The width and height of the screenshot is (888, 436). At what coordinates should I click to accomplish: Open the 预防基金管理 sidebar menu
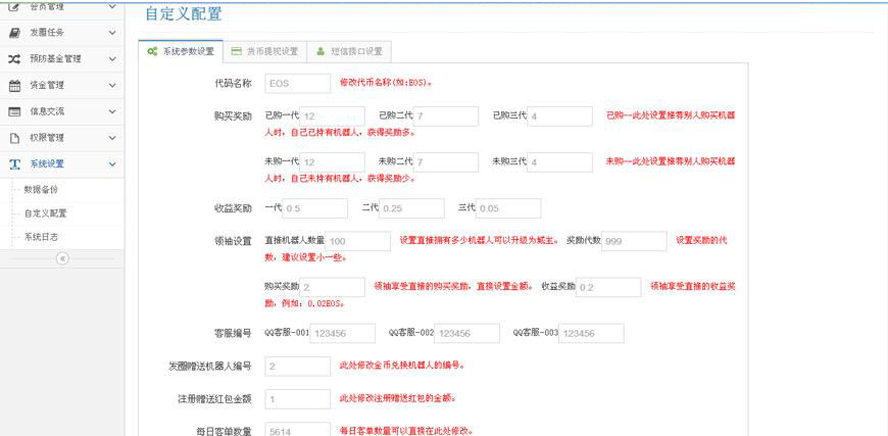[62, 59]
